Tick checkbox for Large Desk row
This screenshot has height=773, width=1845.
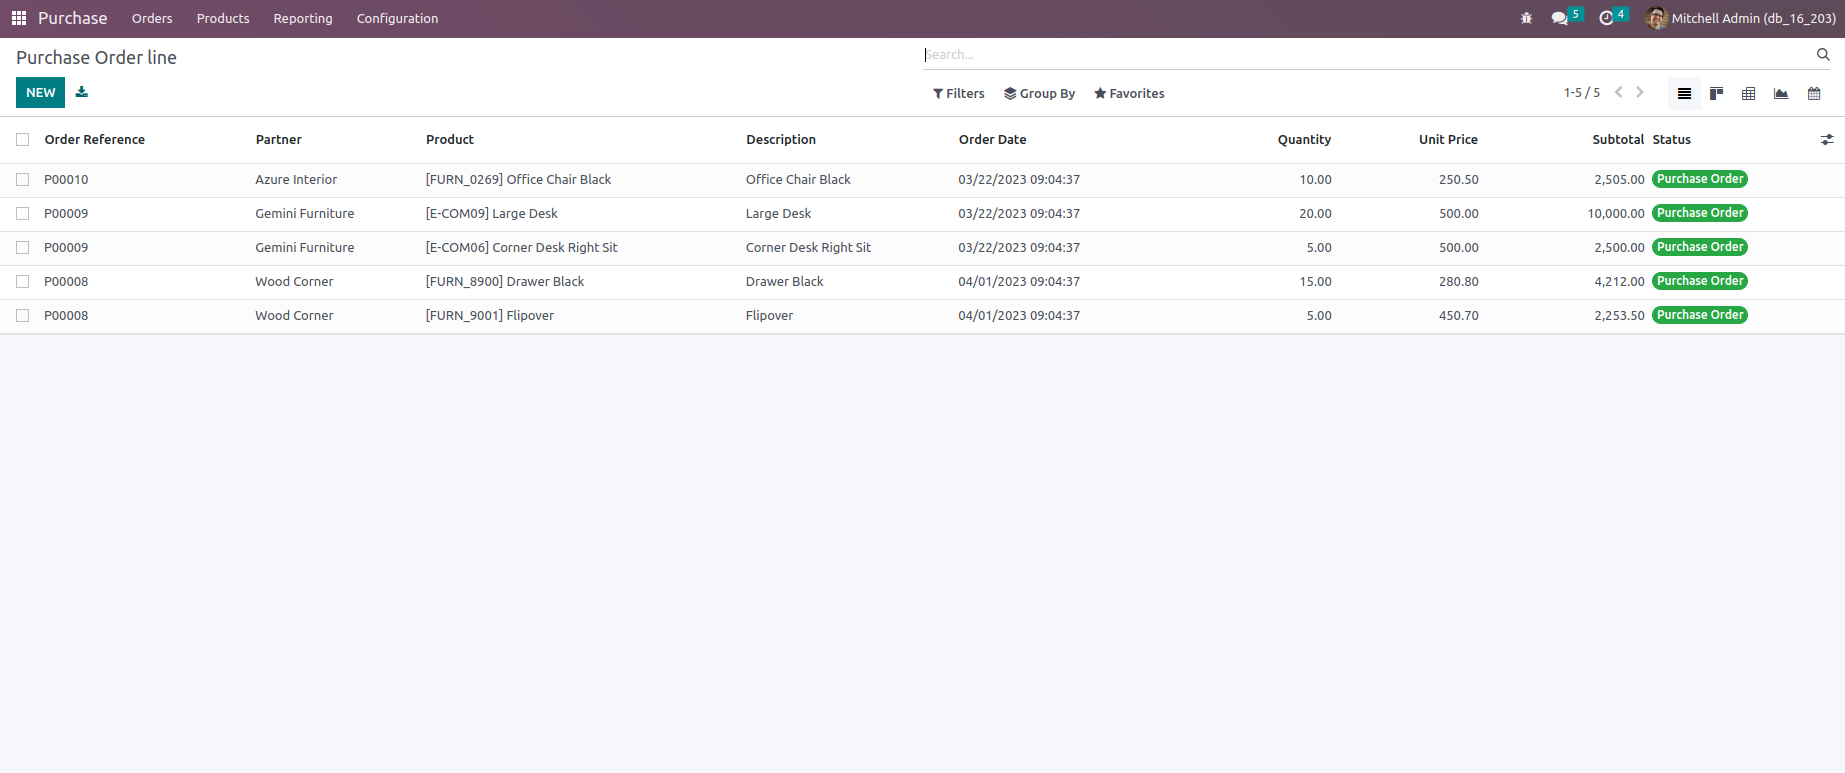[x=23, y=214]
